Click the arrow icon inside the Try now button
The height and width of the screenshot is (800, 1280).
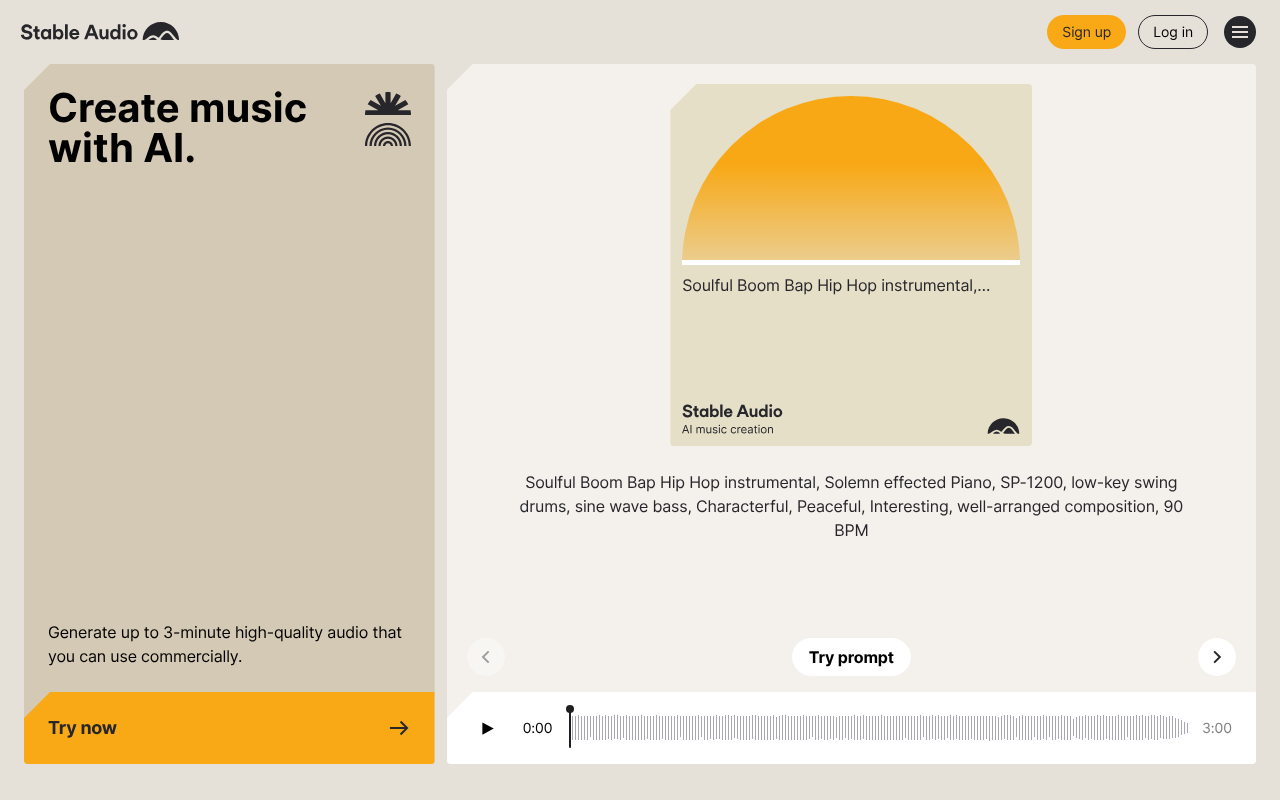click(x=399, y=728)
